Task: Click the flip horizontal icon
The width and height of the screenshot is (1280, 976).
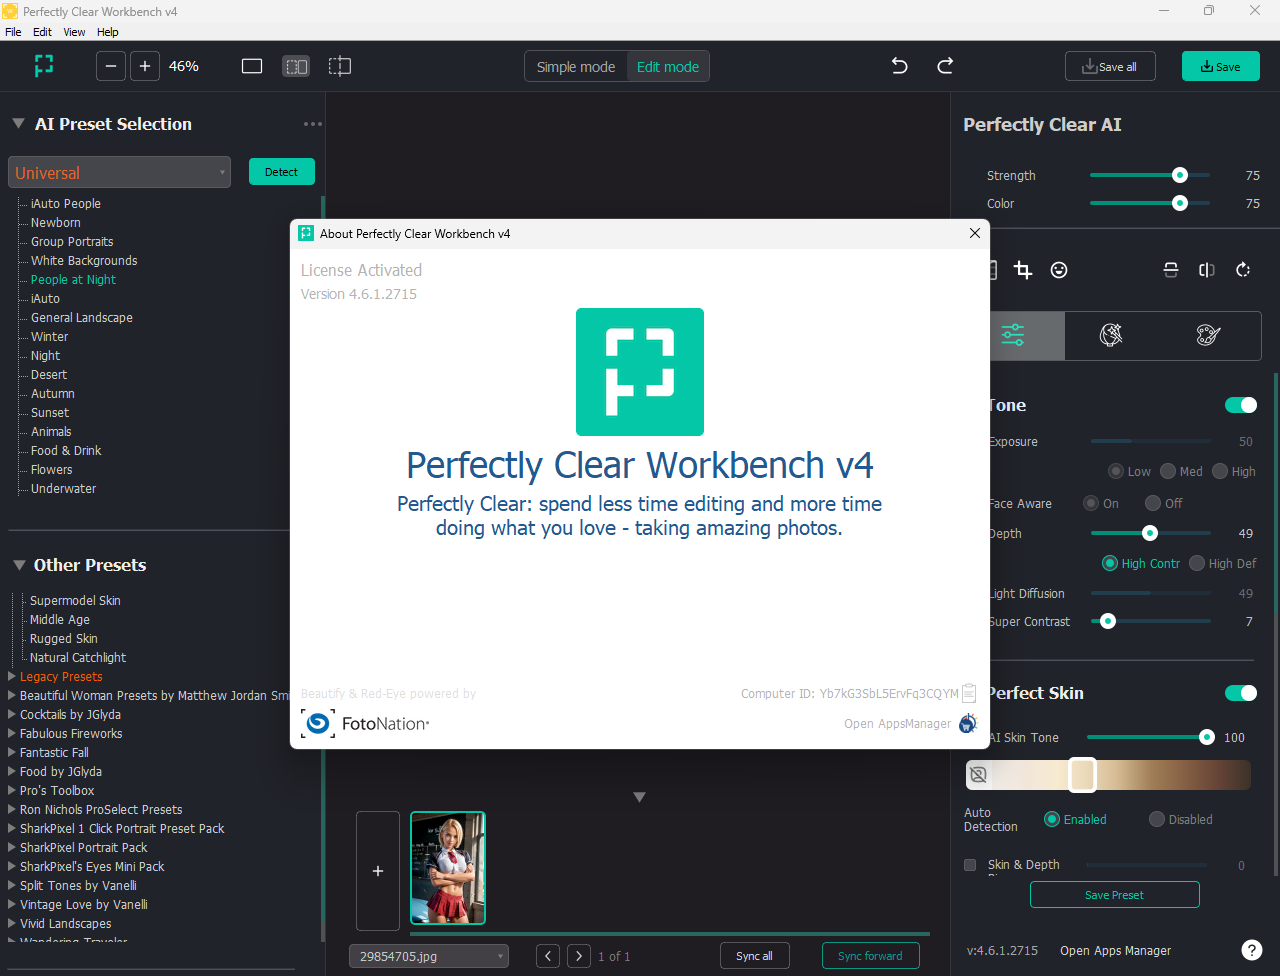Action: 1207,270
